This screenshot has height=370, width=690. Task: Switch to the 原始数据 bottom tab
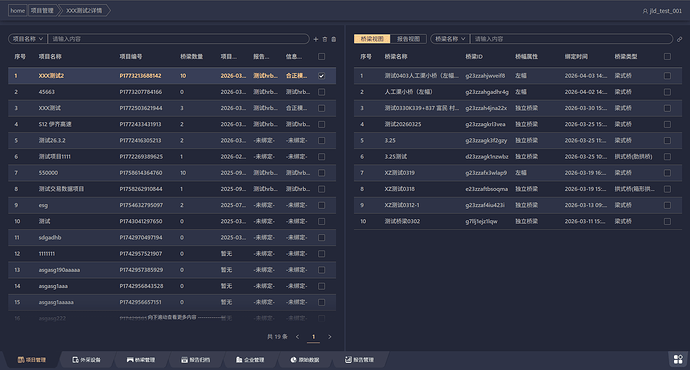tap(305, 360)
